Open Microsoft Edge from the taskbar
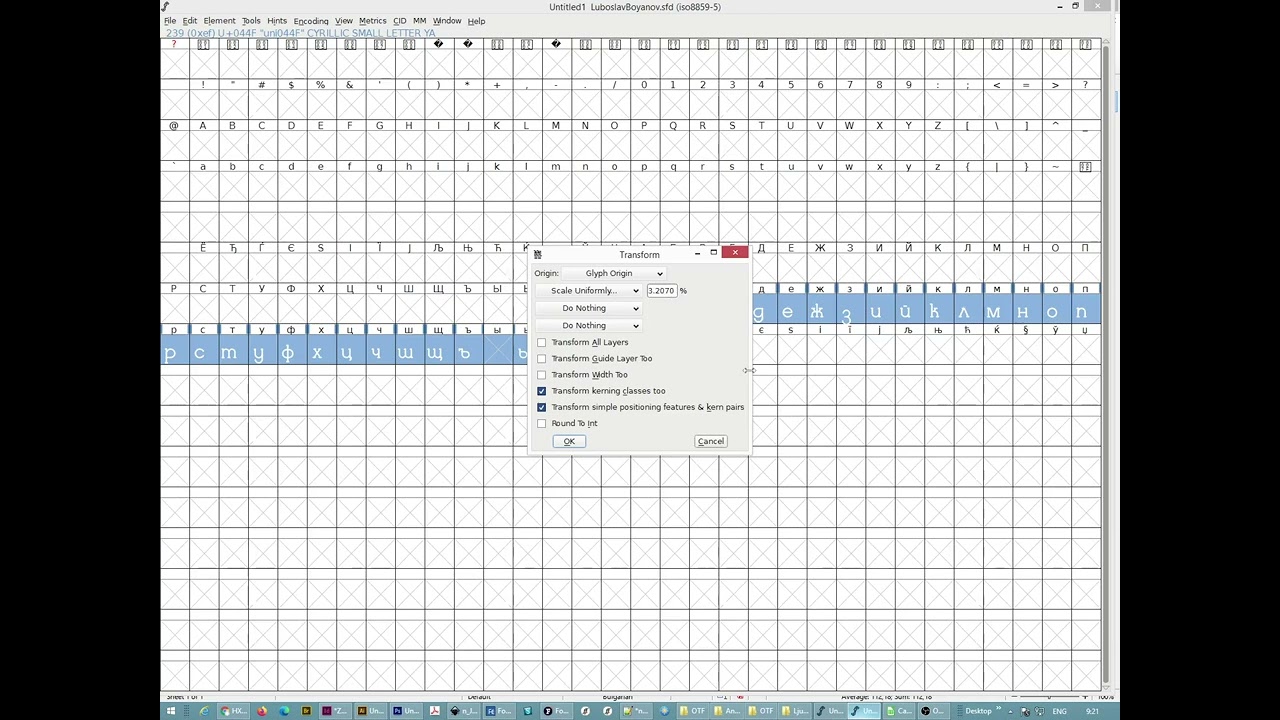 284,711
